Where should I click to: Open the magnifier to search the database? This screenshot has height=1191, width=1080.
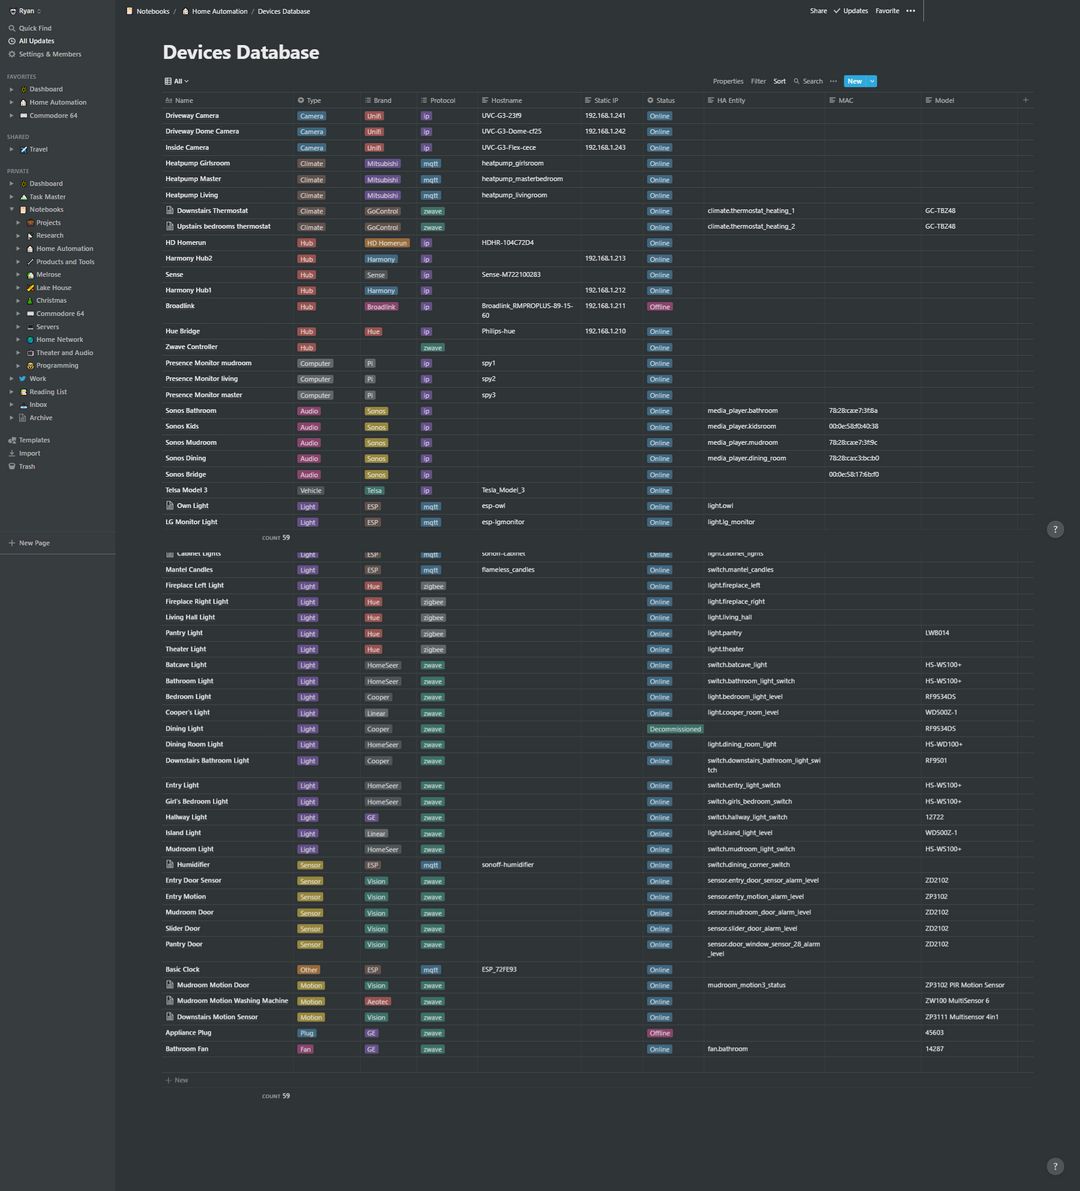pos(794,81)
